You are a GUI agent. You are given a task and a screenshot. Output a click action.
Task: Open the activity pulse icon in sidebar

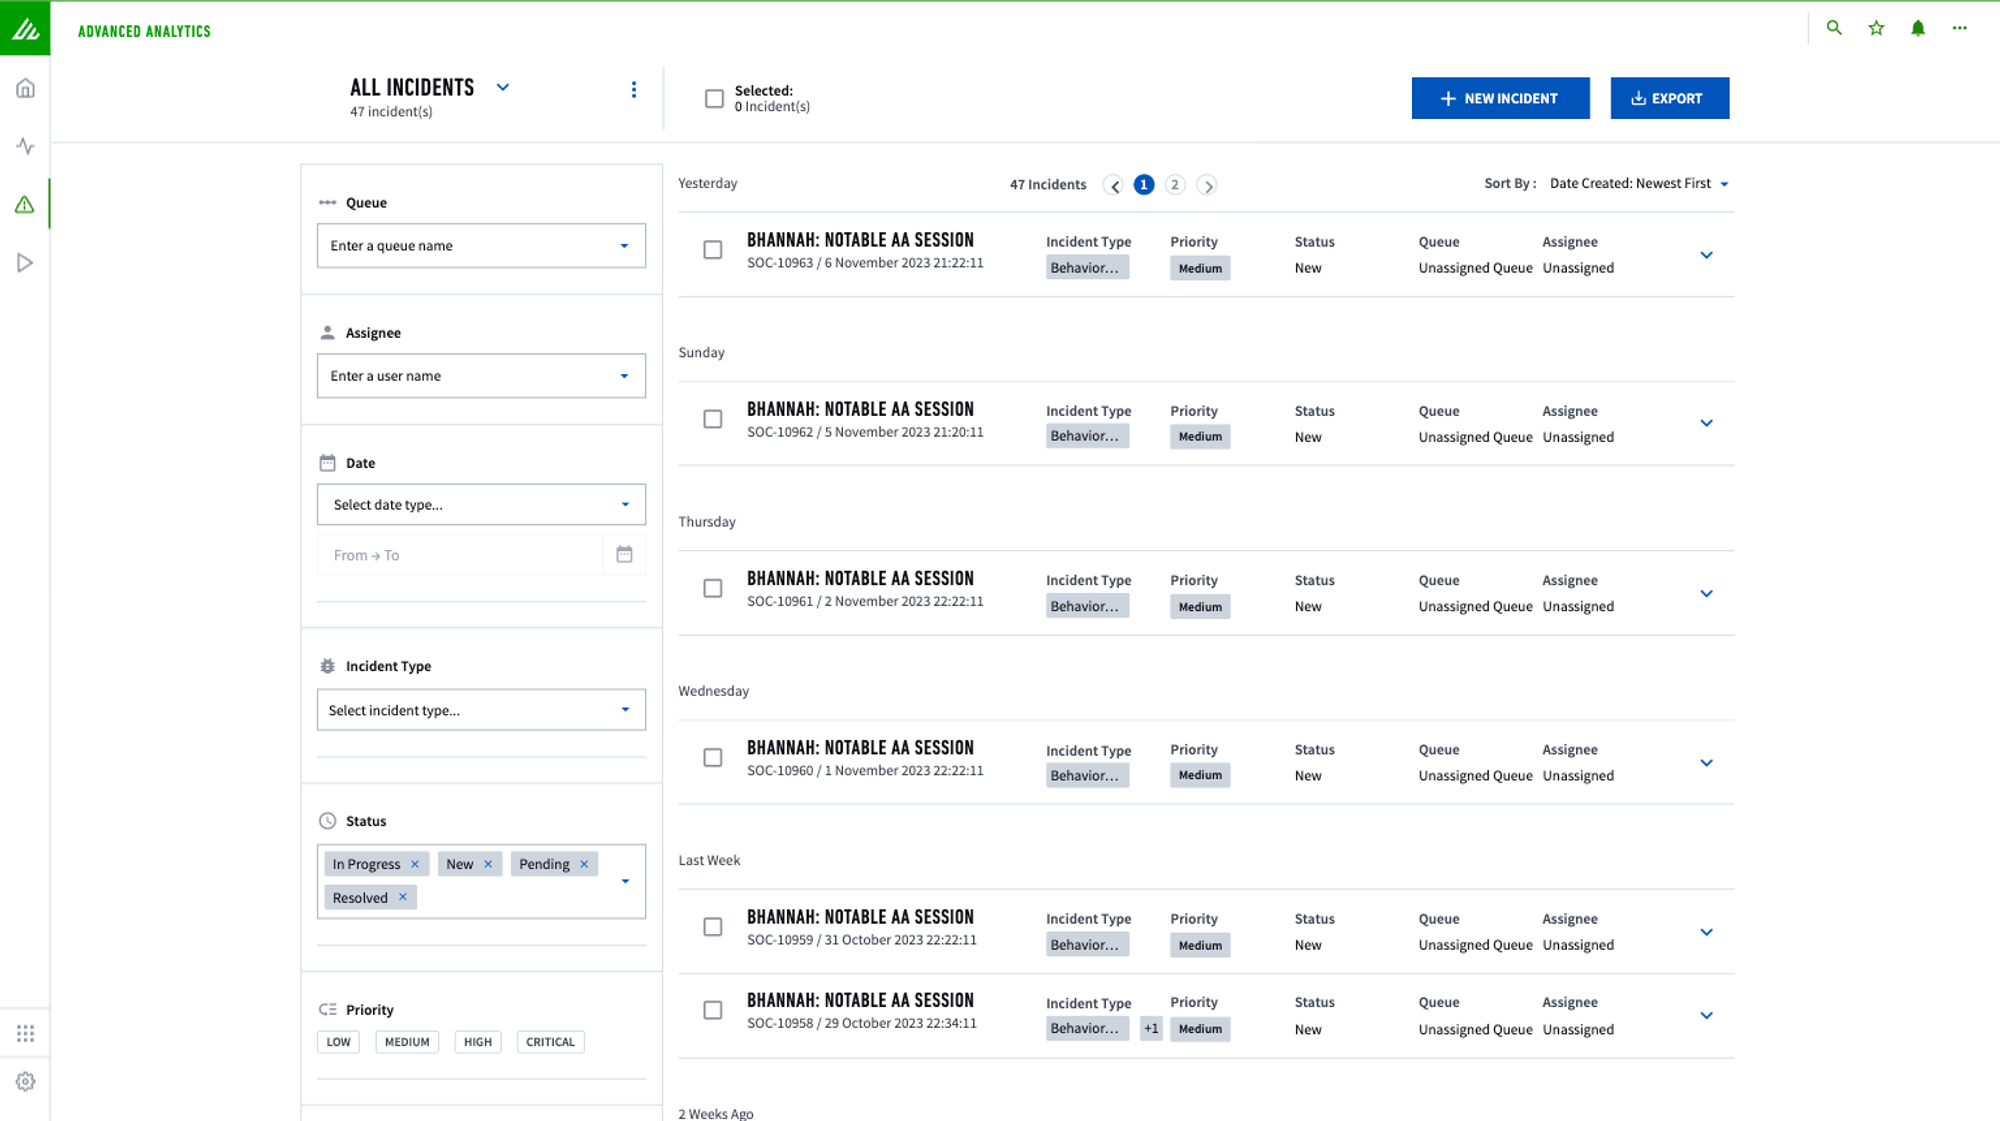point(25,146)
